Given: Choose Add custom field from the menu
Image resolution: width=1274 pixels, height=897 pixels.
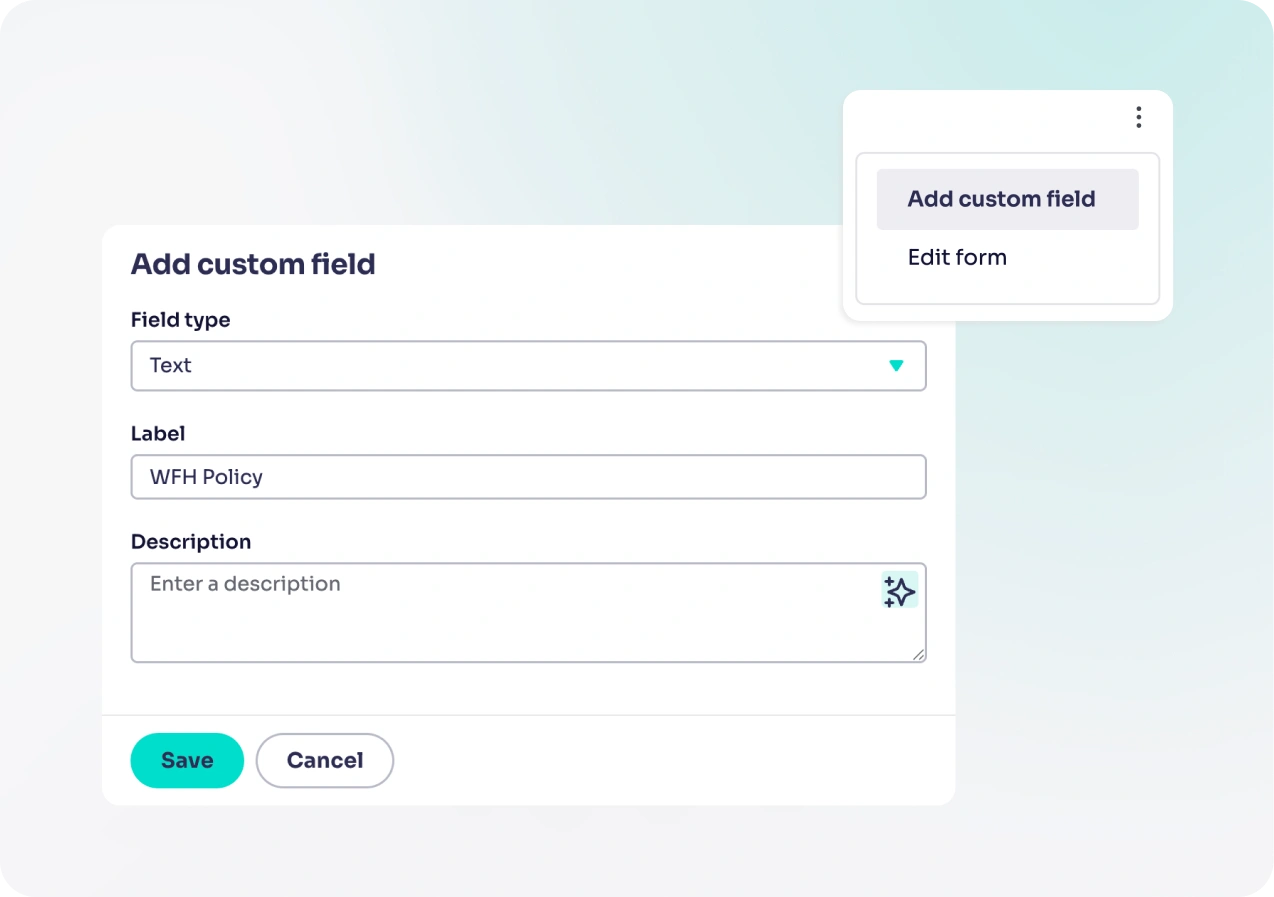Looking at the screenshot, I should [1000, 199].
